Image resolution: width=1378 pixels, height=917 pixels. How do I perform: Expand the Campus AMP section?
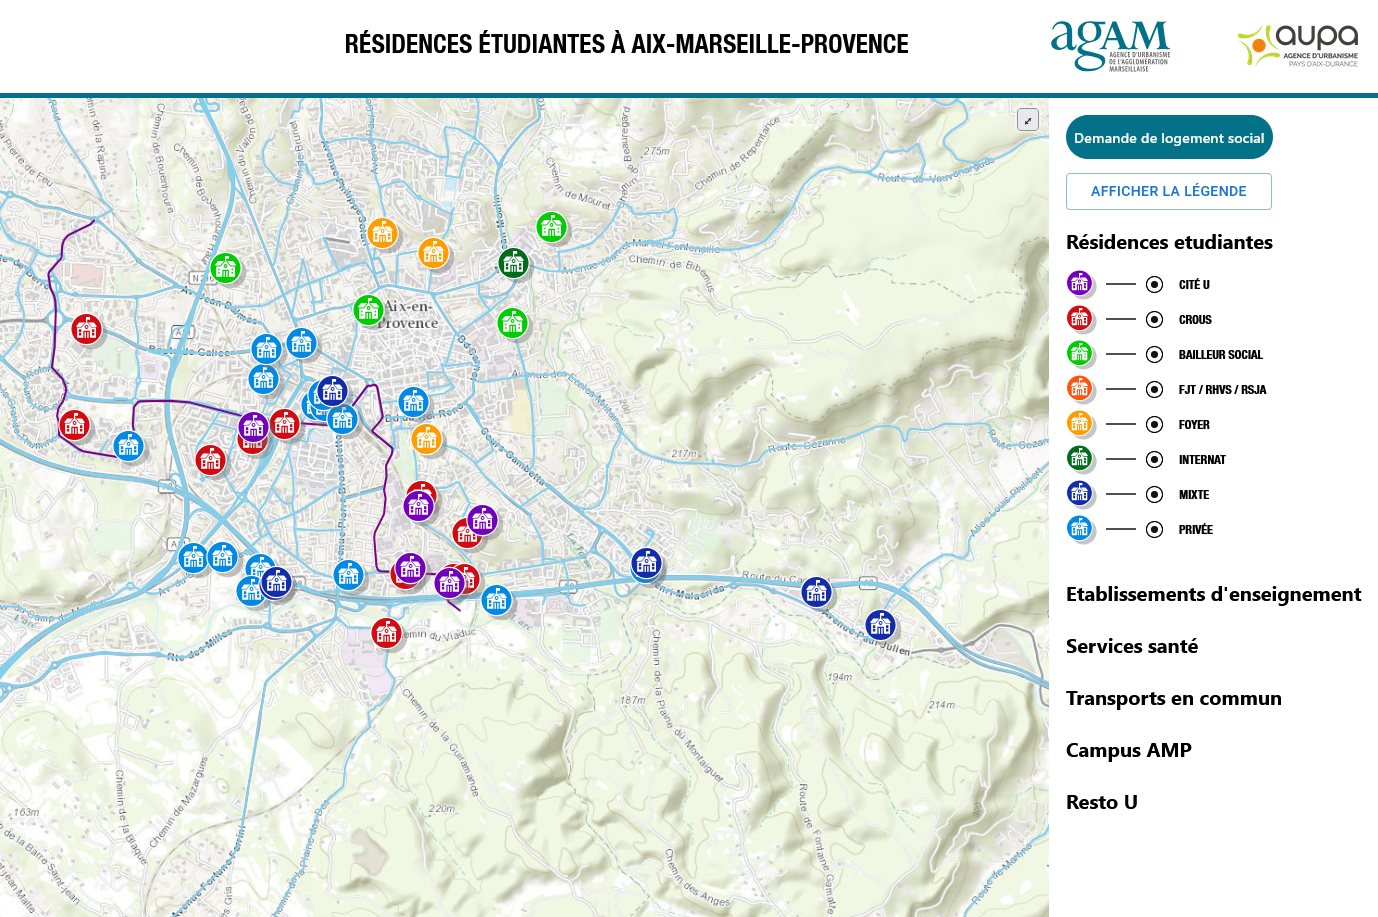coord(1129,750)
